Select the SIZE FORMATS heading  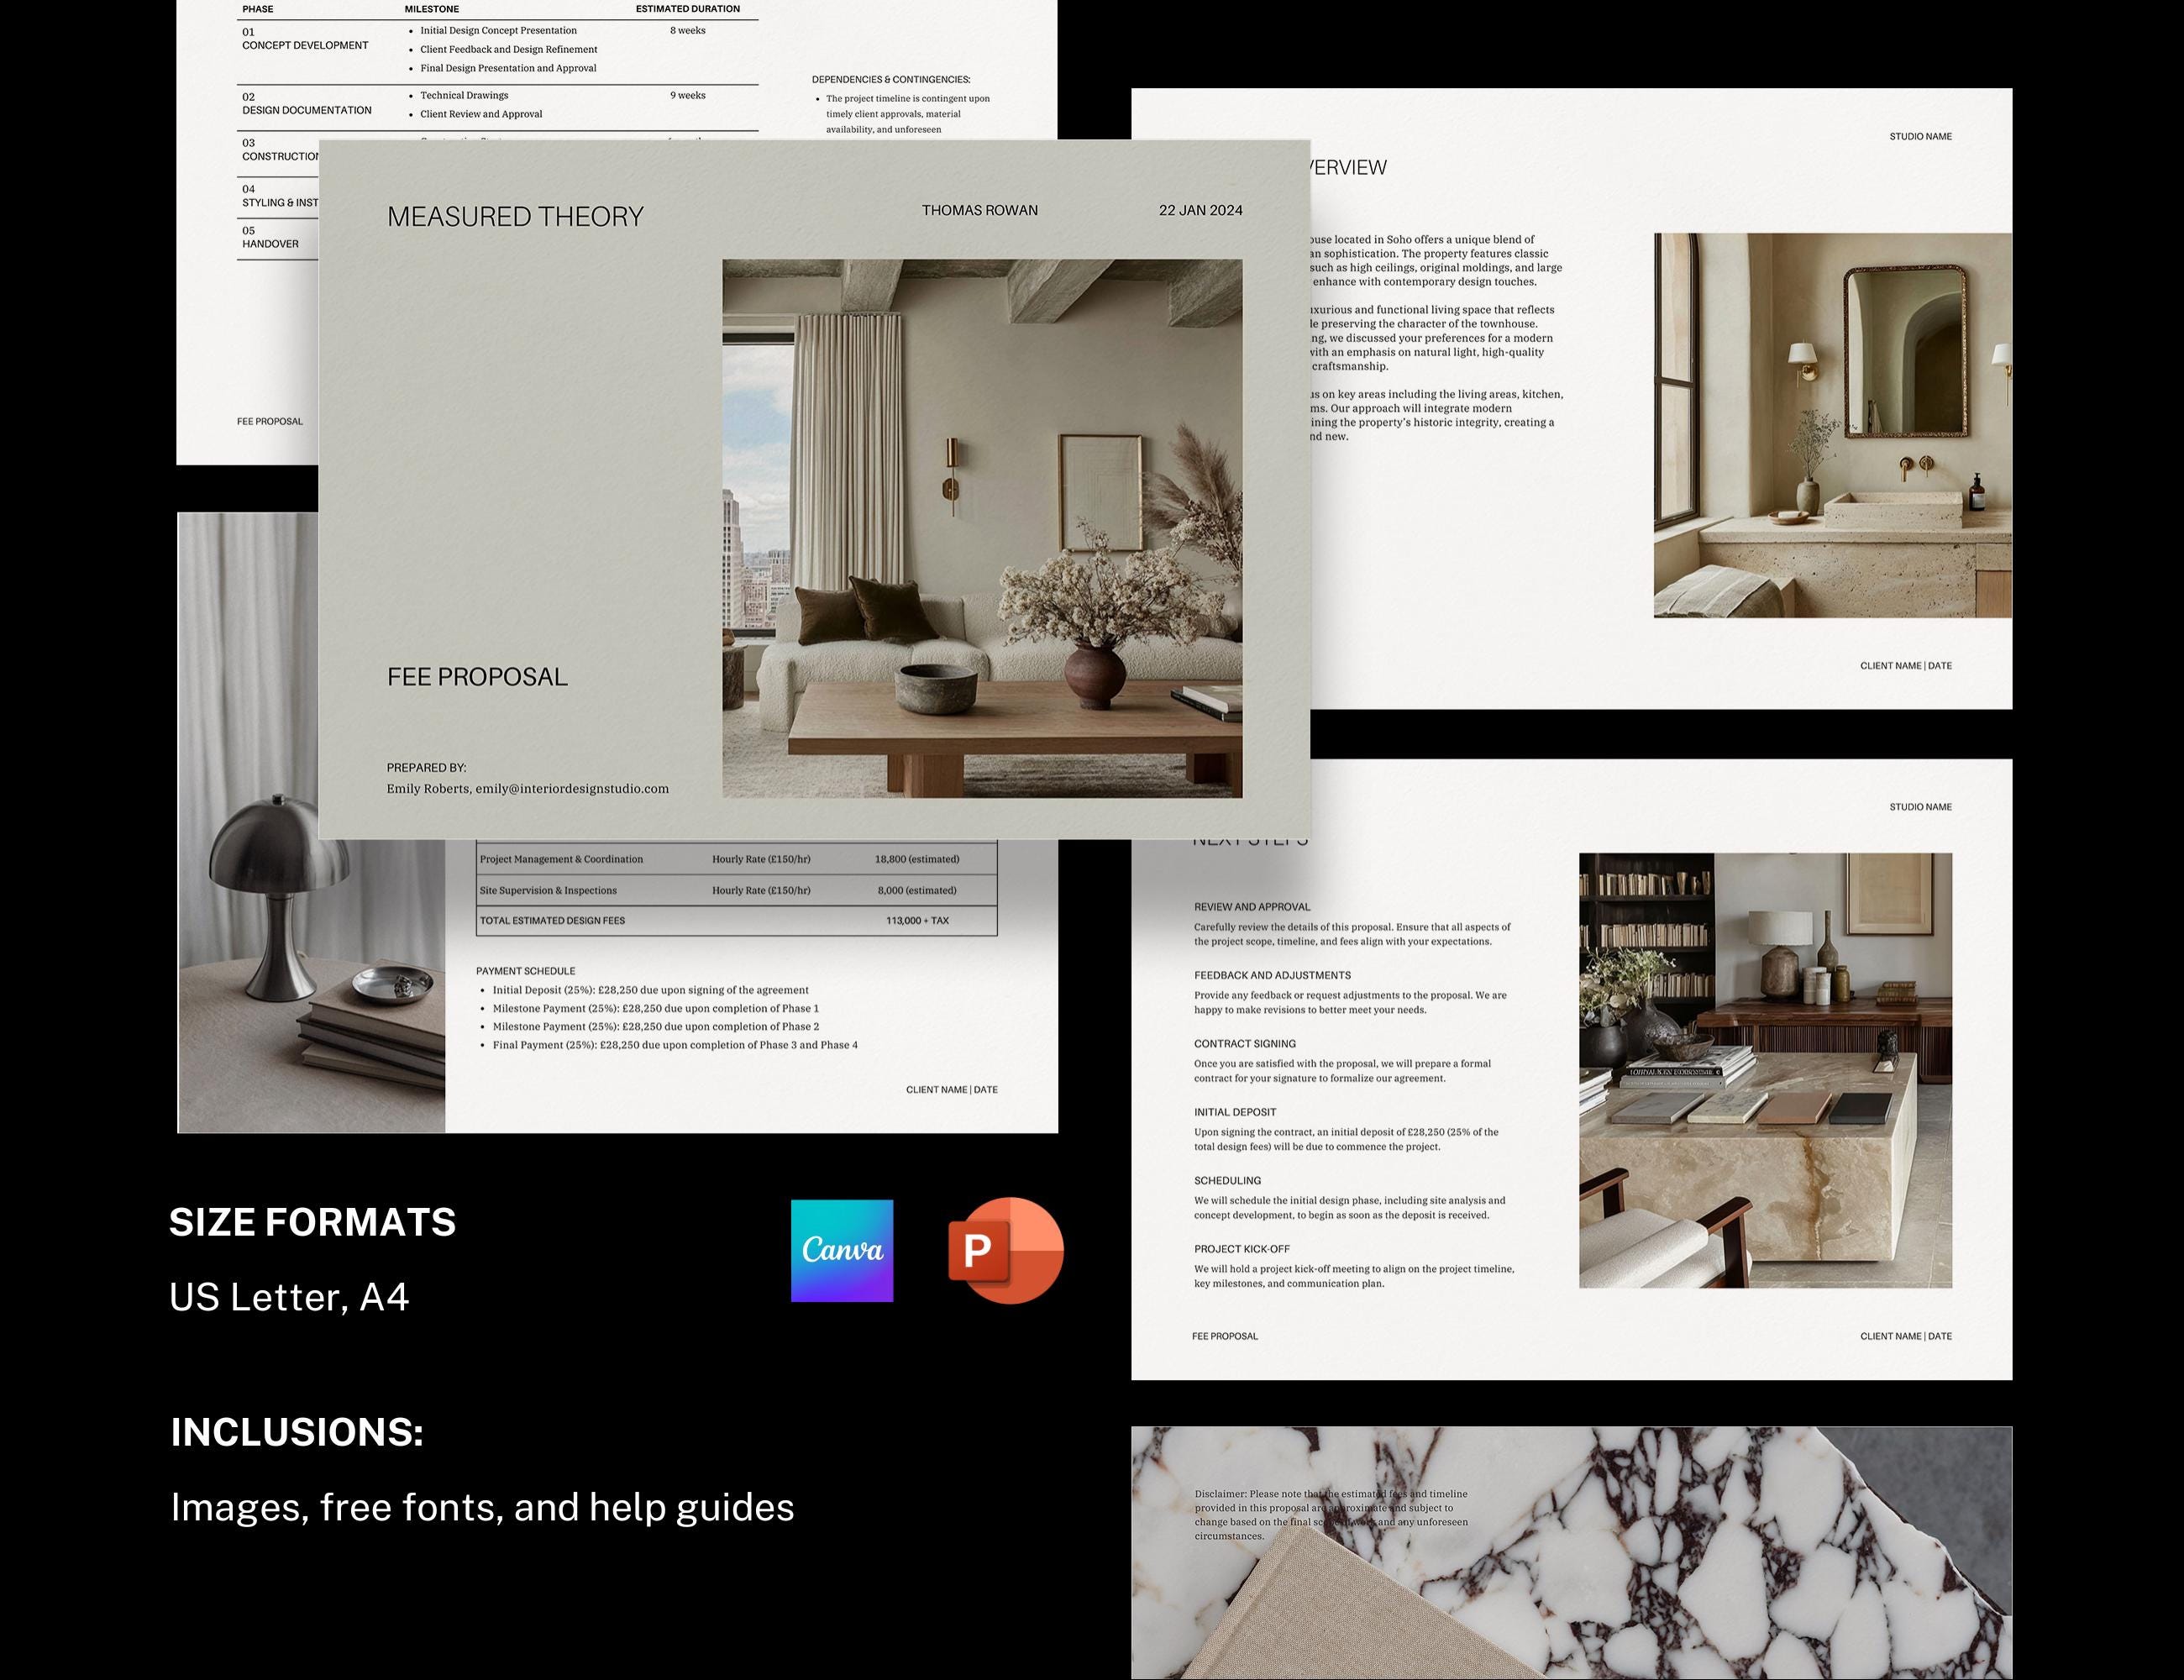(313, 1222)
